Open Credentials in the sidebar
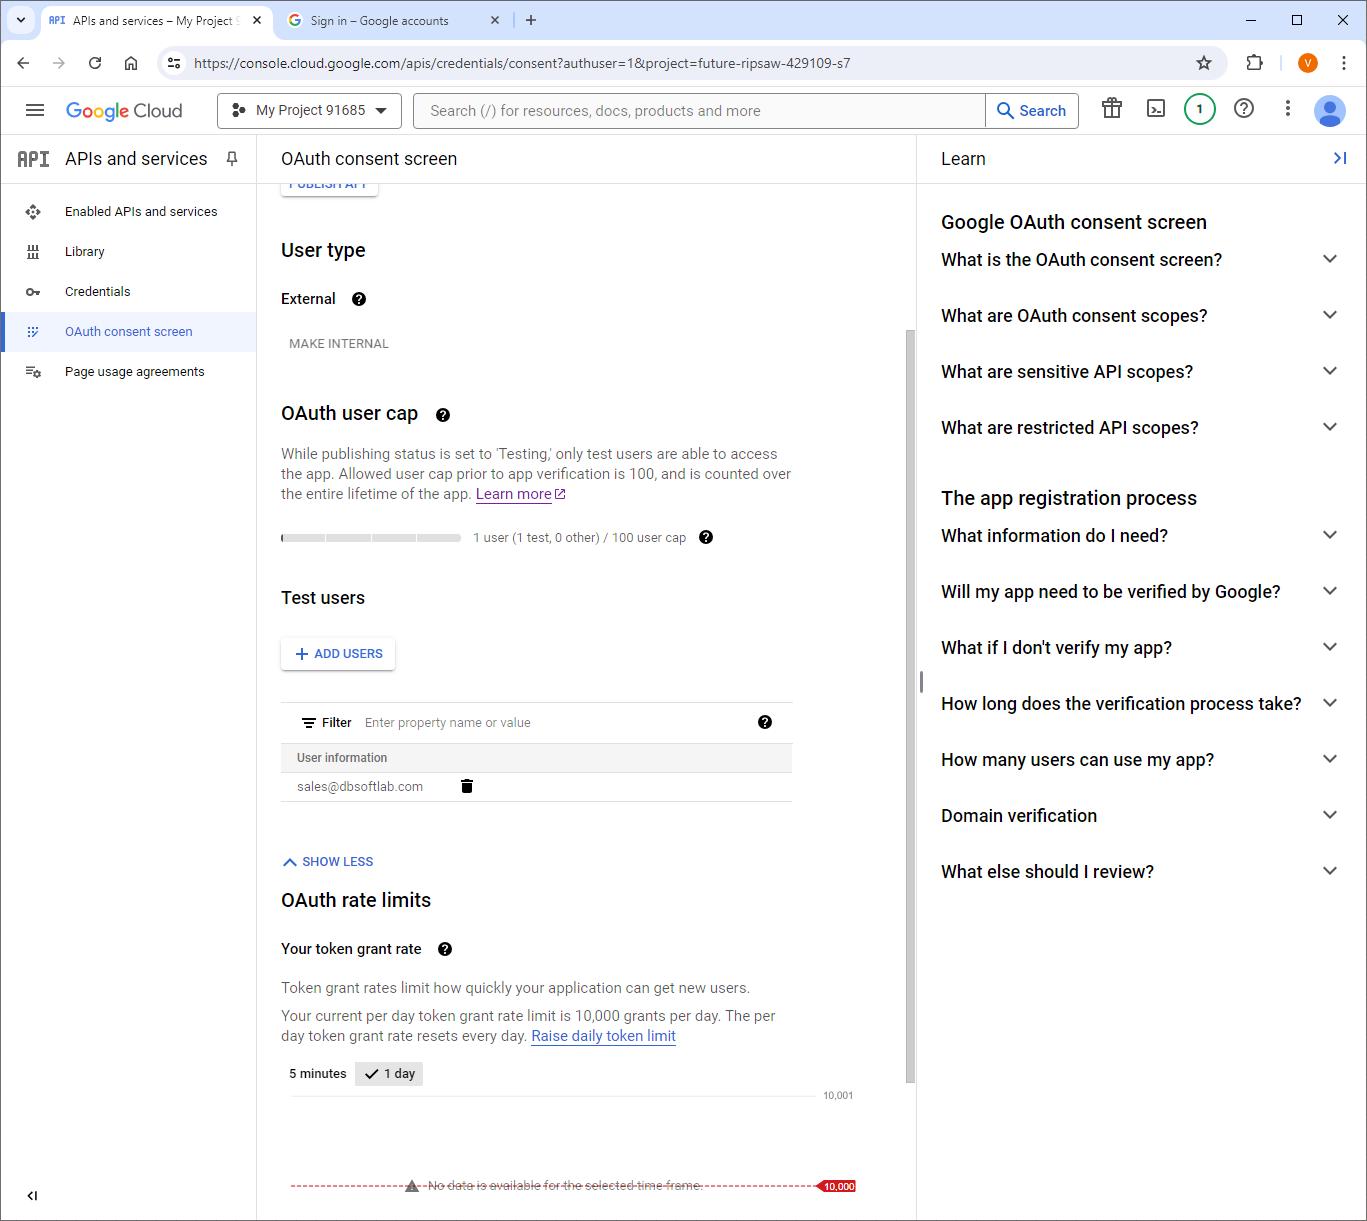Viewport: 1367px width, 1221px height. click(129, 292)
